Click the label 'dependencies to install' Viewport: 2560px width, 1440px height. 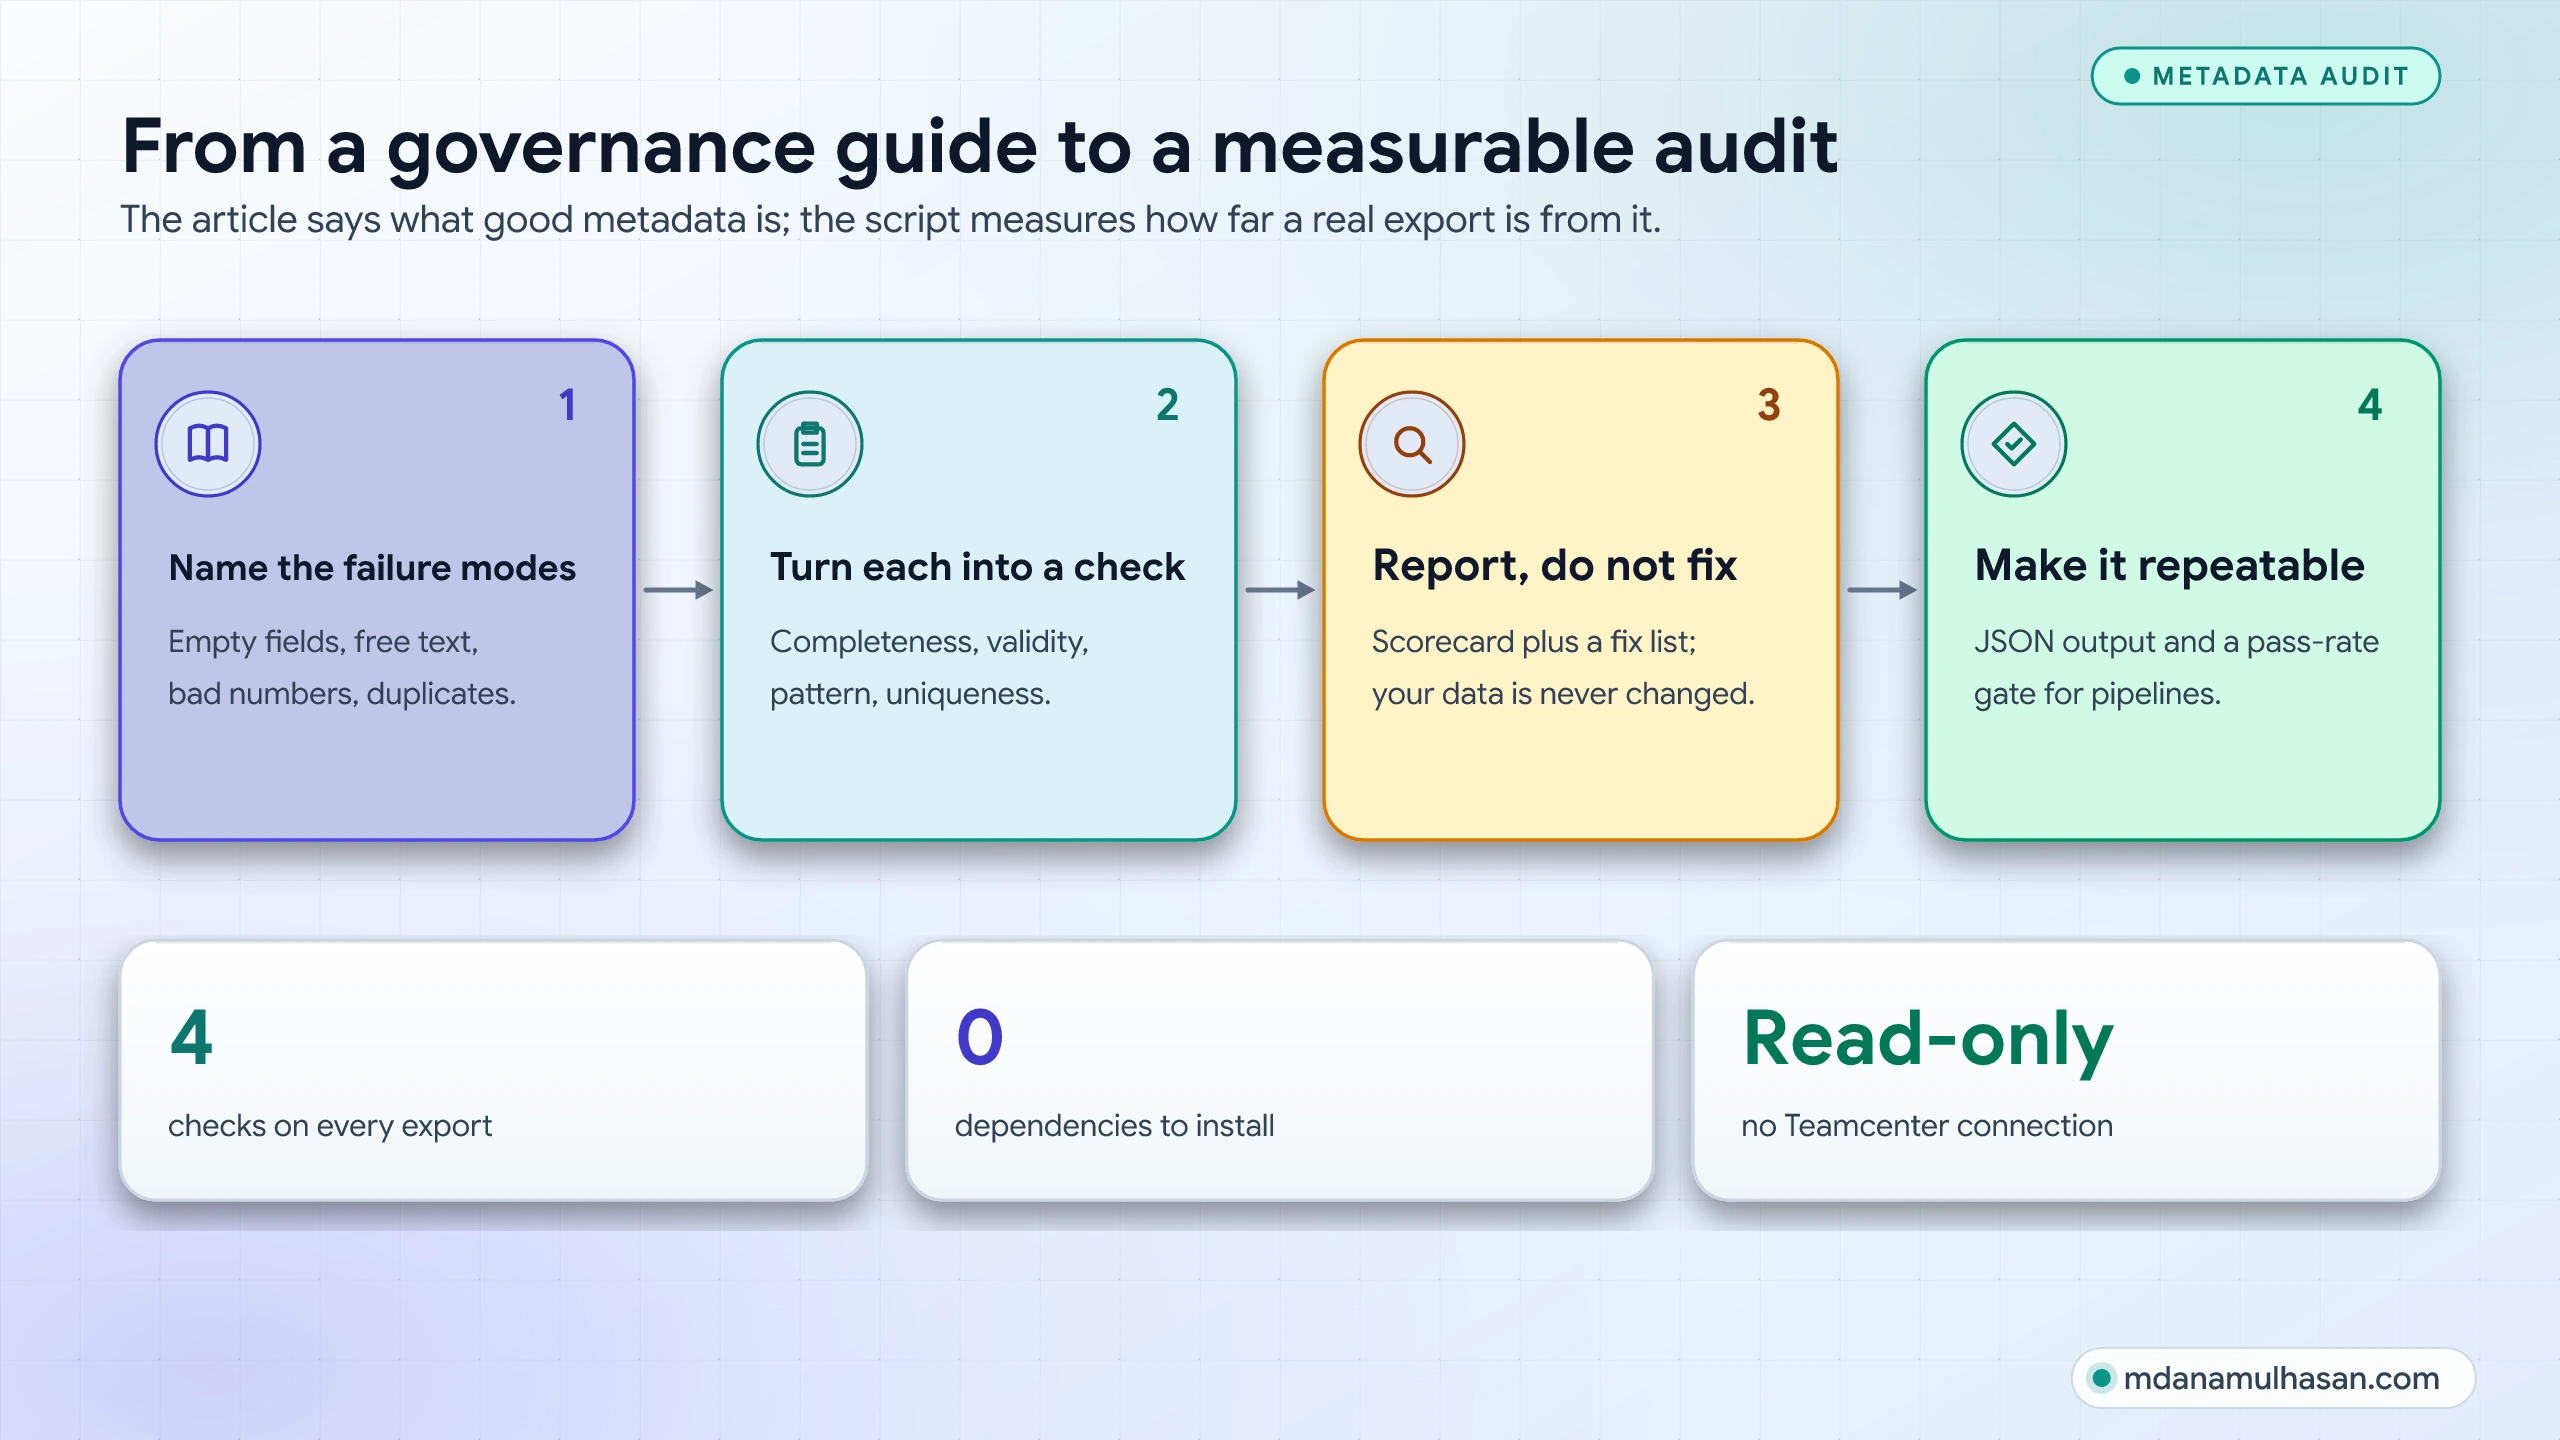pyautogui.click(x=1114, y=1126)
